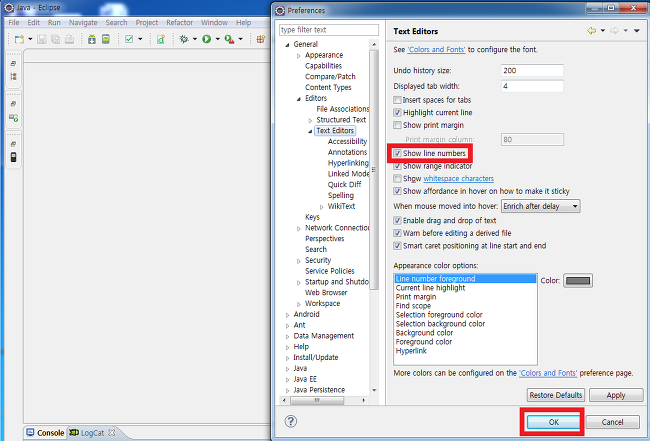Click the new Android XML file icon
650x441 pixels.
pyautogui.click(x=161, y=39)
